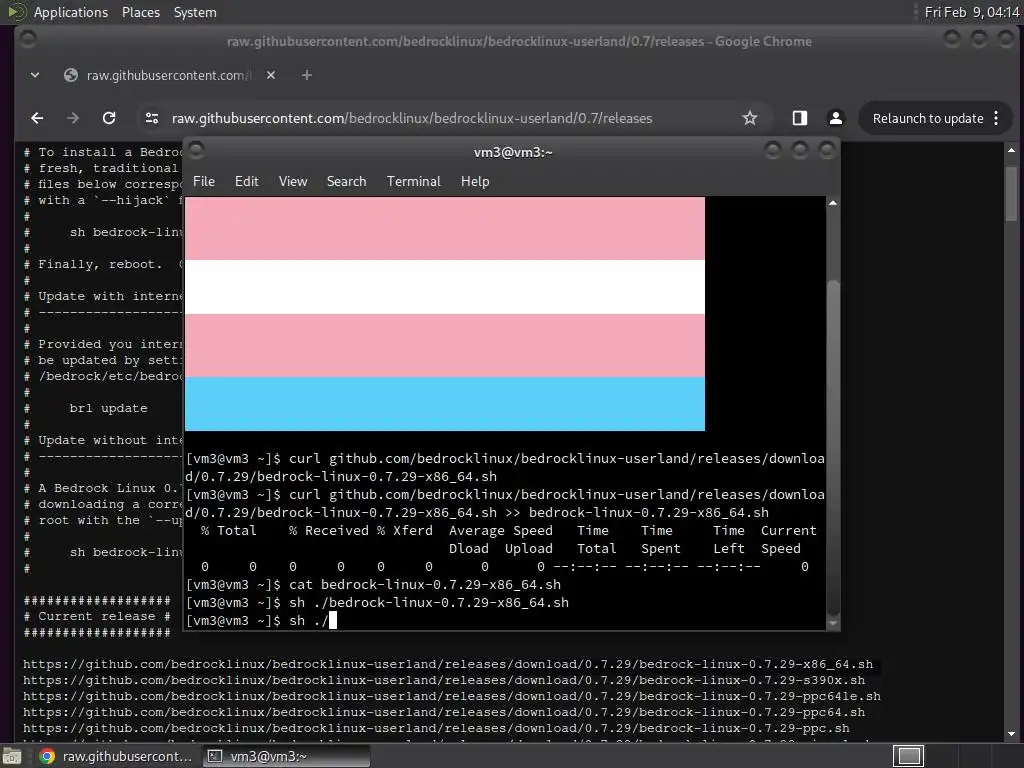Click the ppc.sh release URL
The image size is (1024, 768).
tap(436, 728)
